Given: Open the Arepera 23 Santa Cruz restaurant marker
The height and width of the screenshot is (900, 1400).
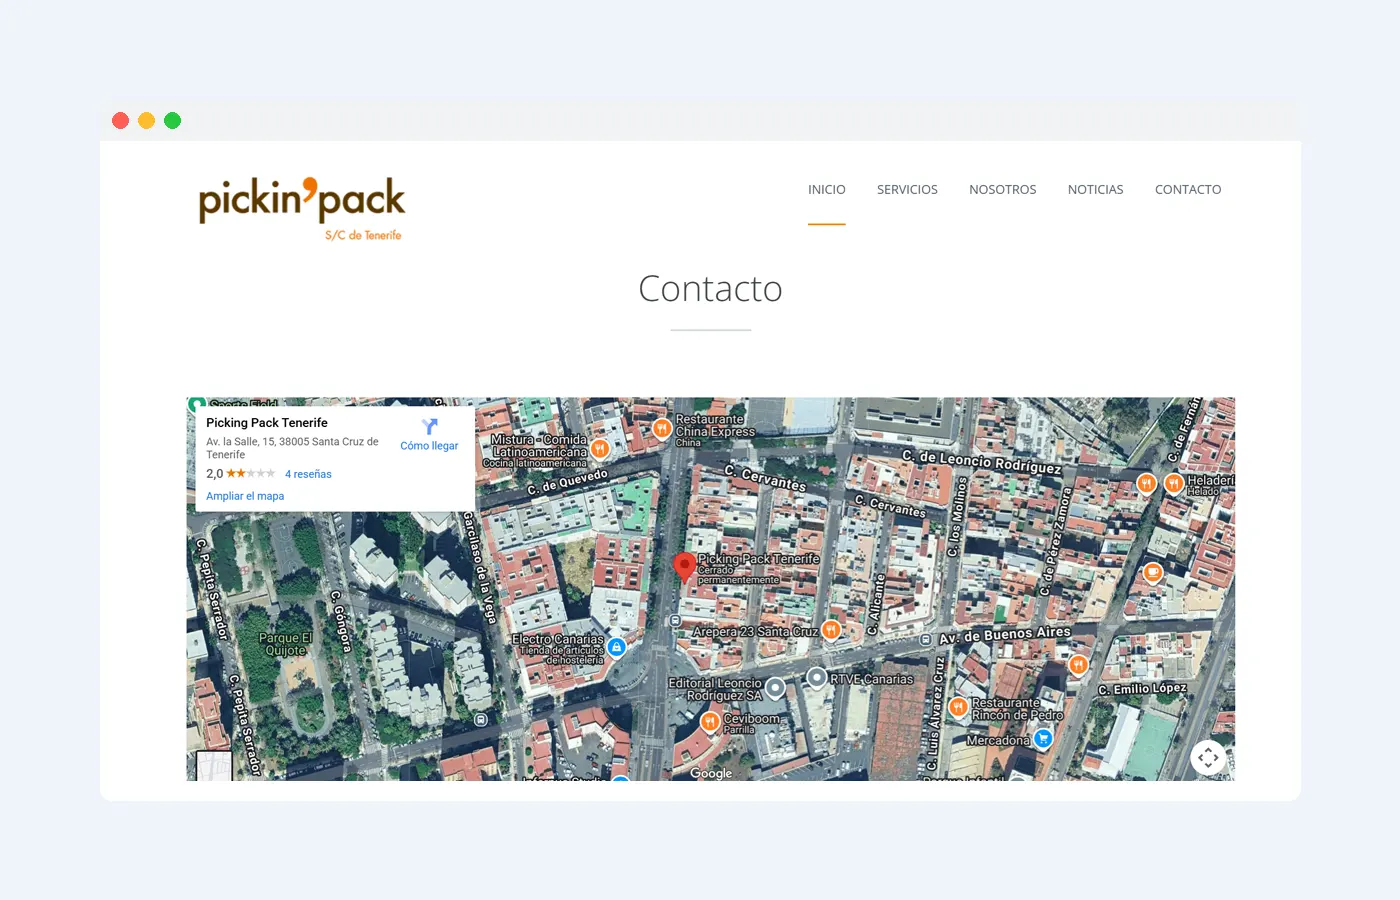Looking at the screenshot, I should [831, 630].
